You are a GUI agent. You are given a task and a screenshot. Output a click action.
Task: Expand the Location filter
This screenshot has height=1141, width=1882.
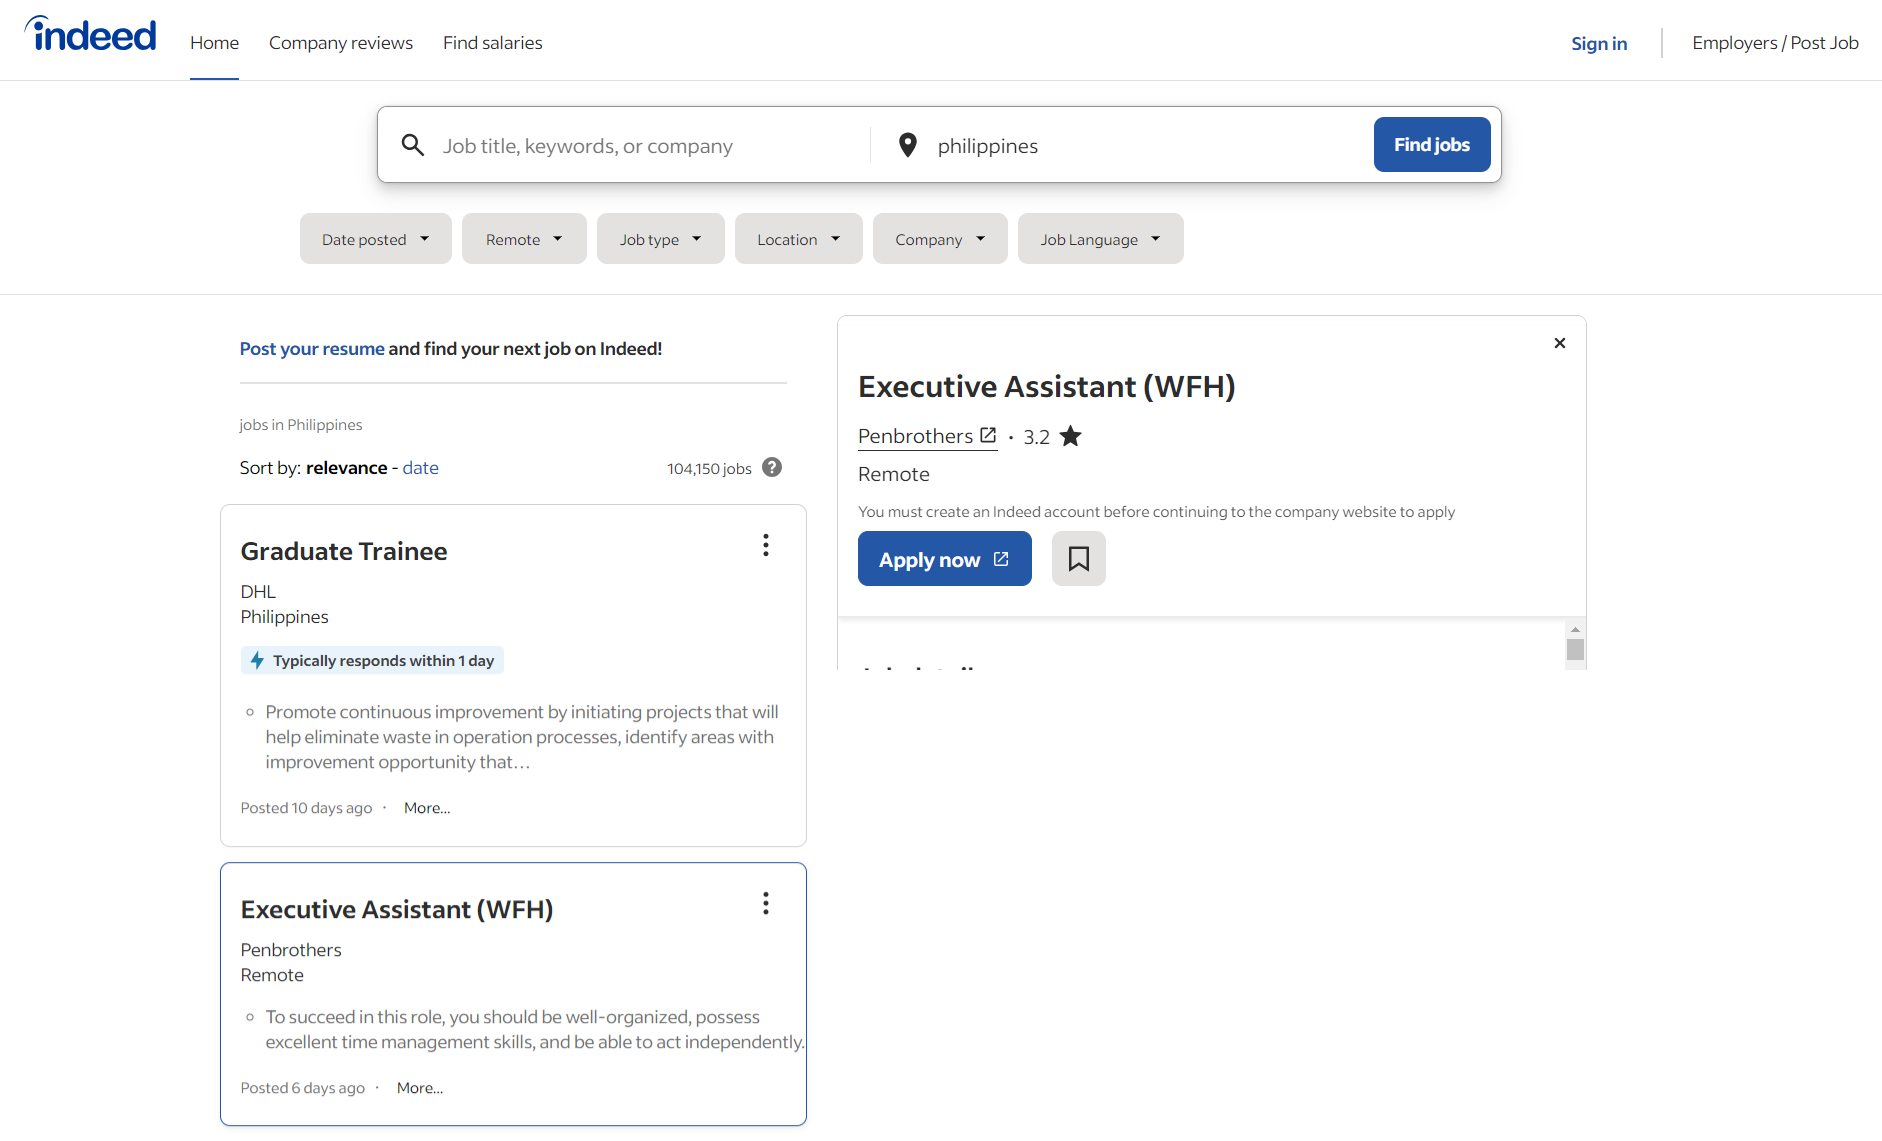click(x=799, y=239)
